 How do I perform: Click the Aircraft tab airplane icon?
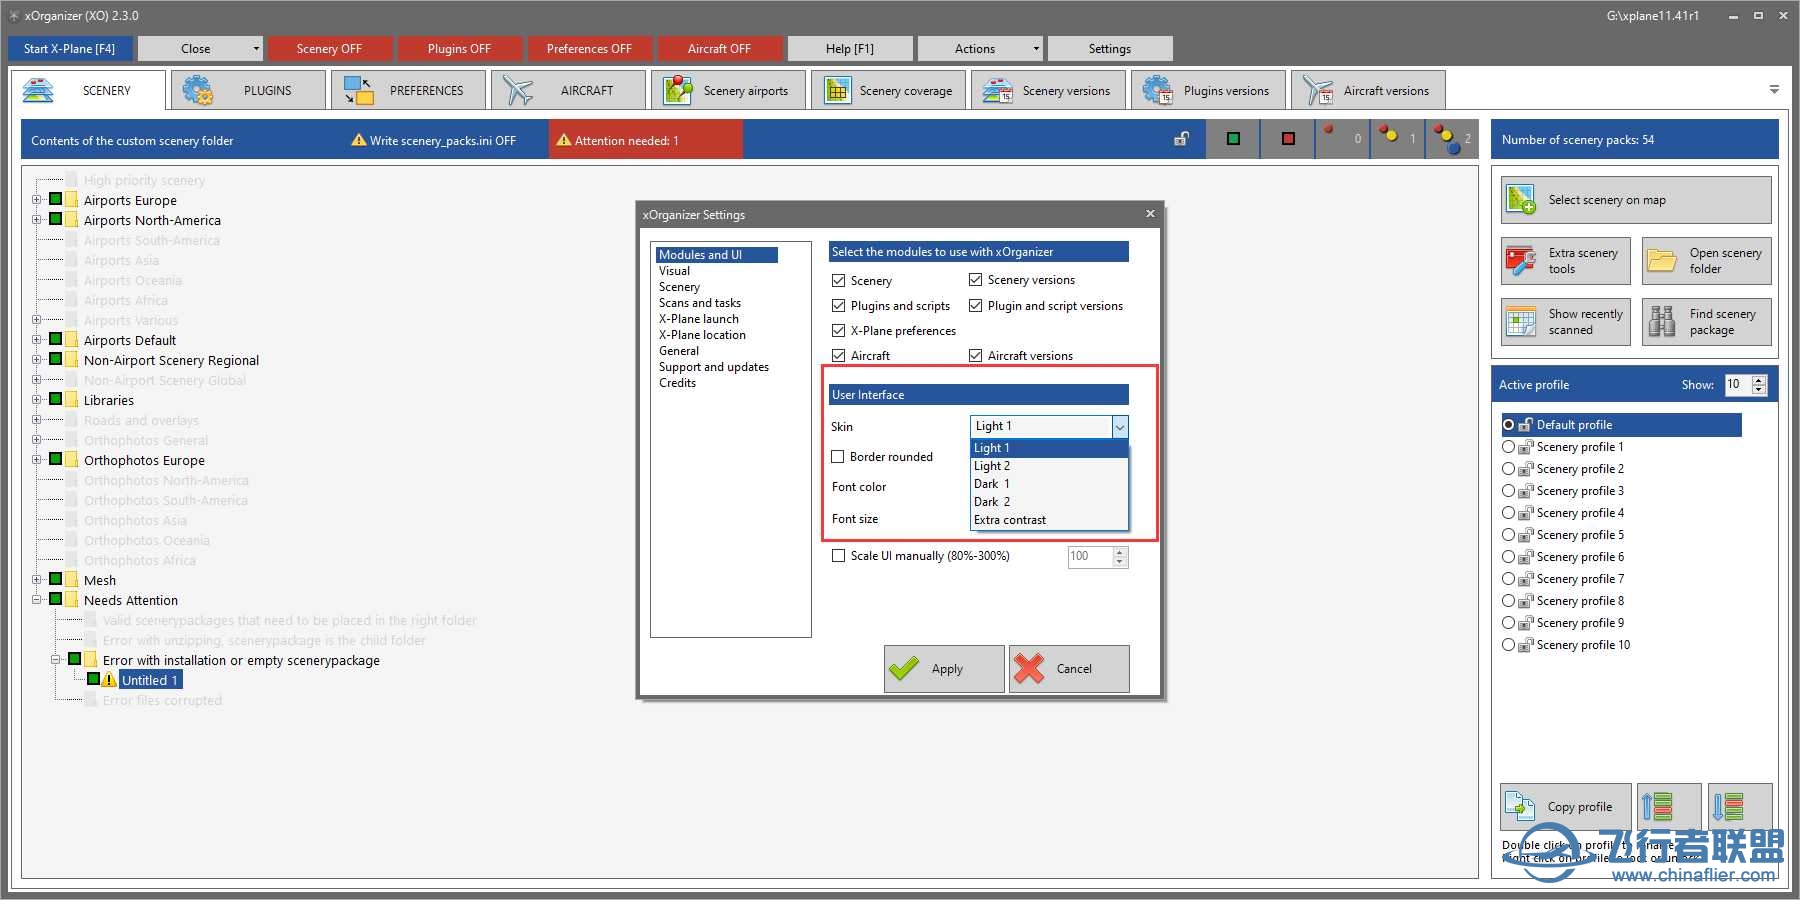(x=518, y=90)
